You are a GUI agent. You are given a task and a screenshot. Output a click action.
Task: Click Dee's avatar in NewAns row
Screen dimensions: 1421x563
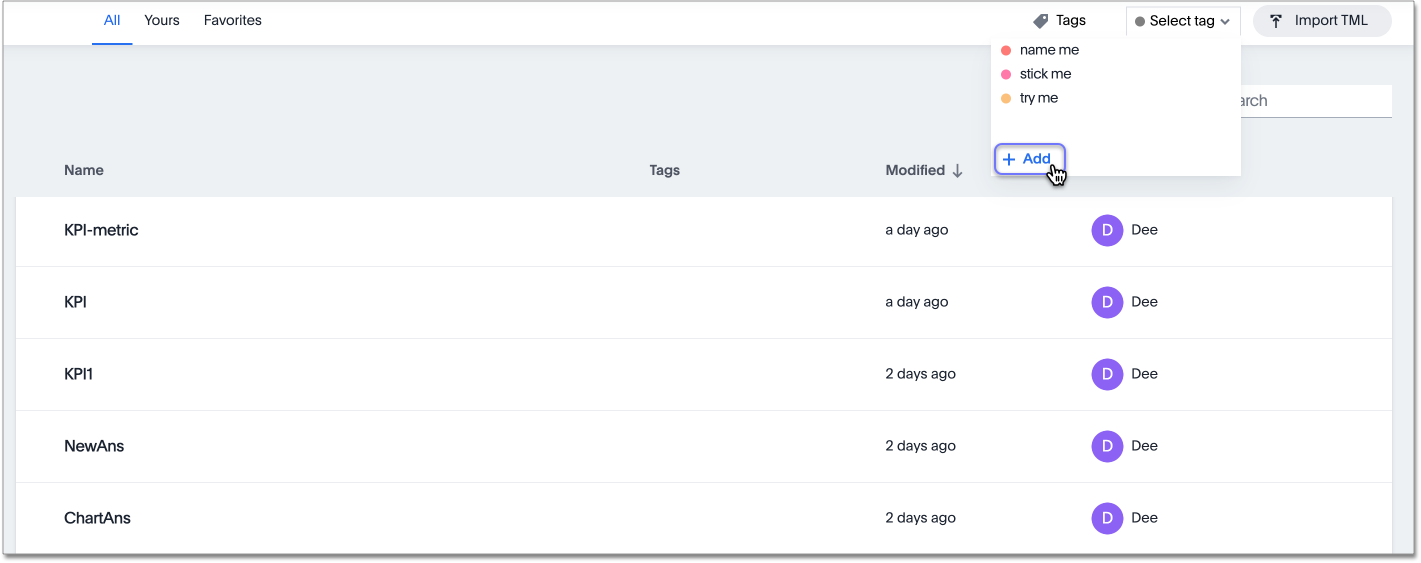coord(1107,446)
